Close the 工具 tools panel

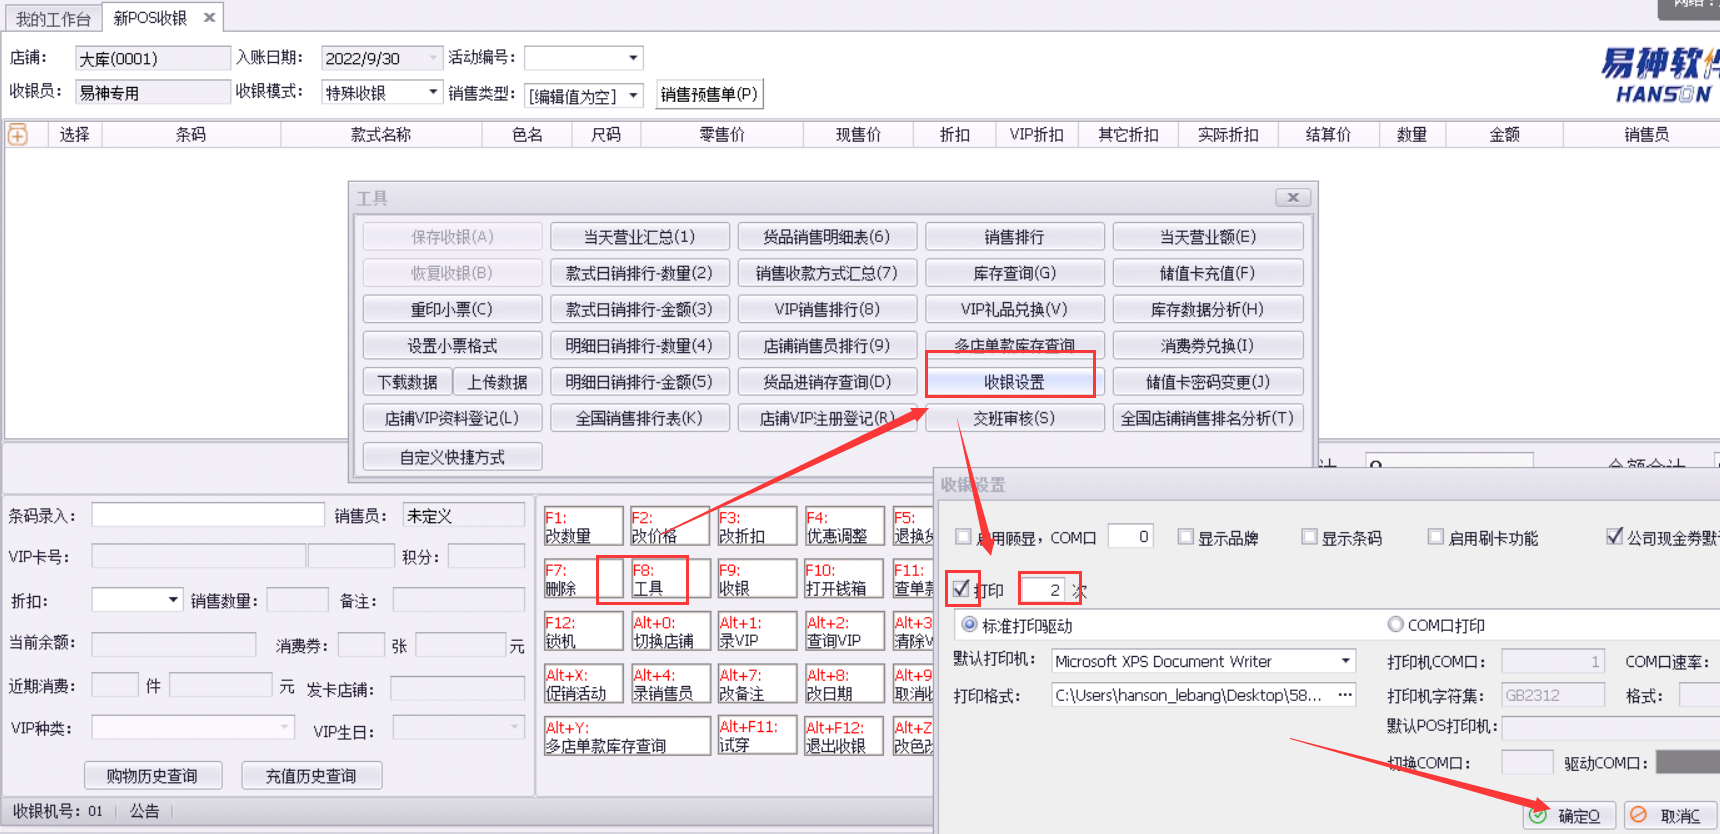[x=1292, y=198]
